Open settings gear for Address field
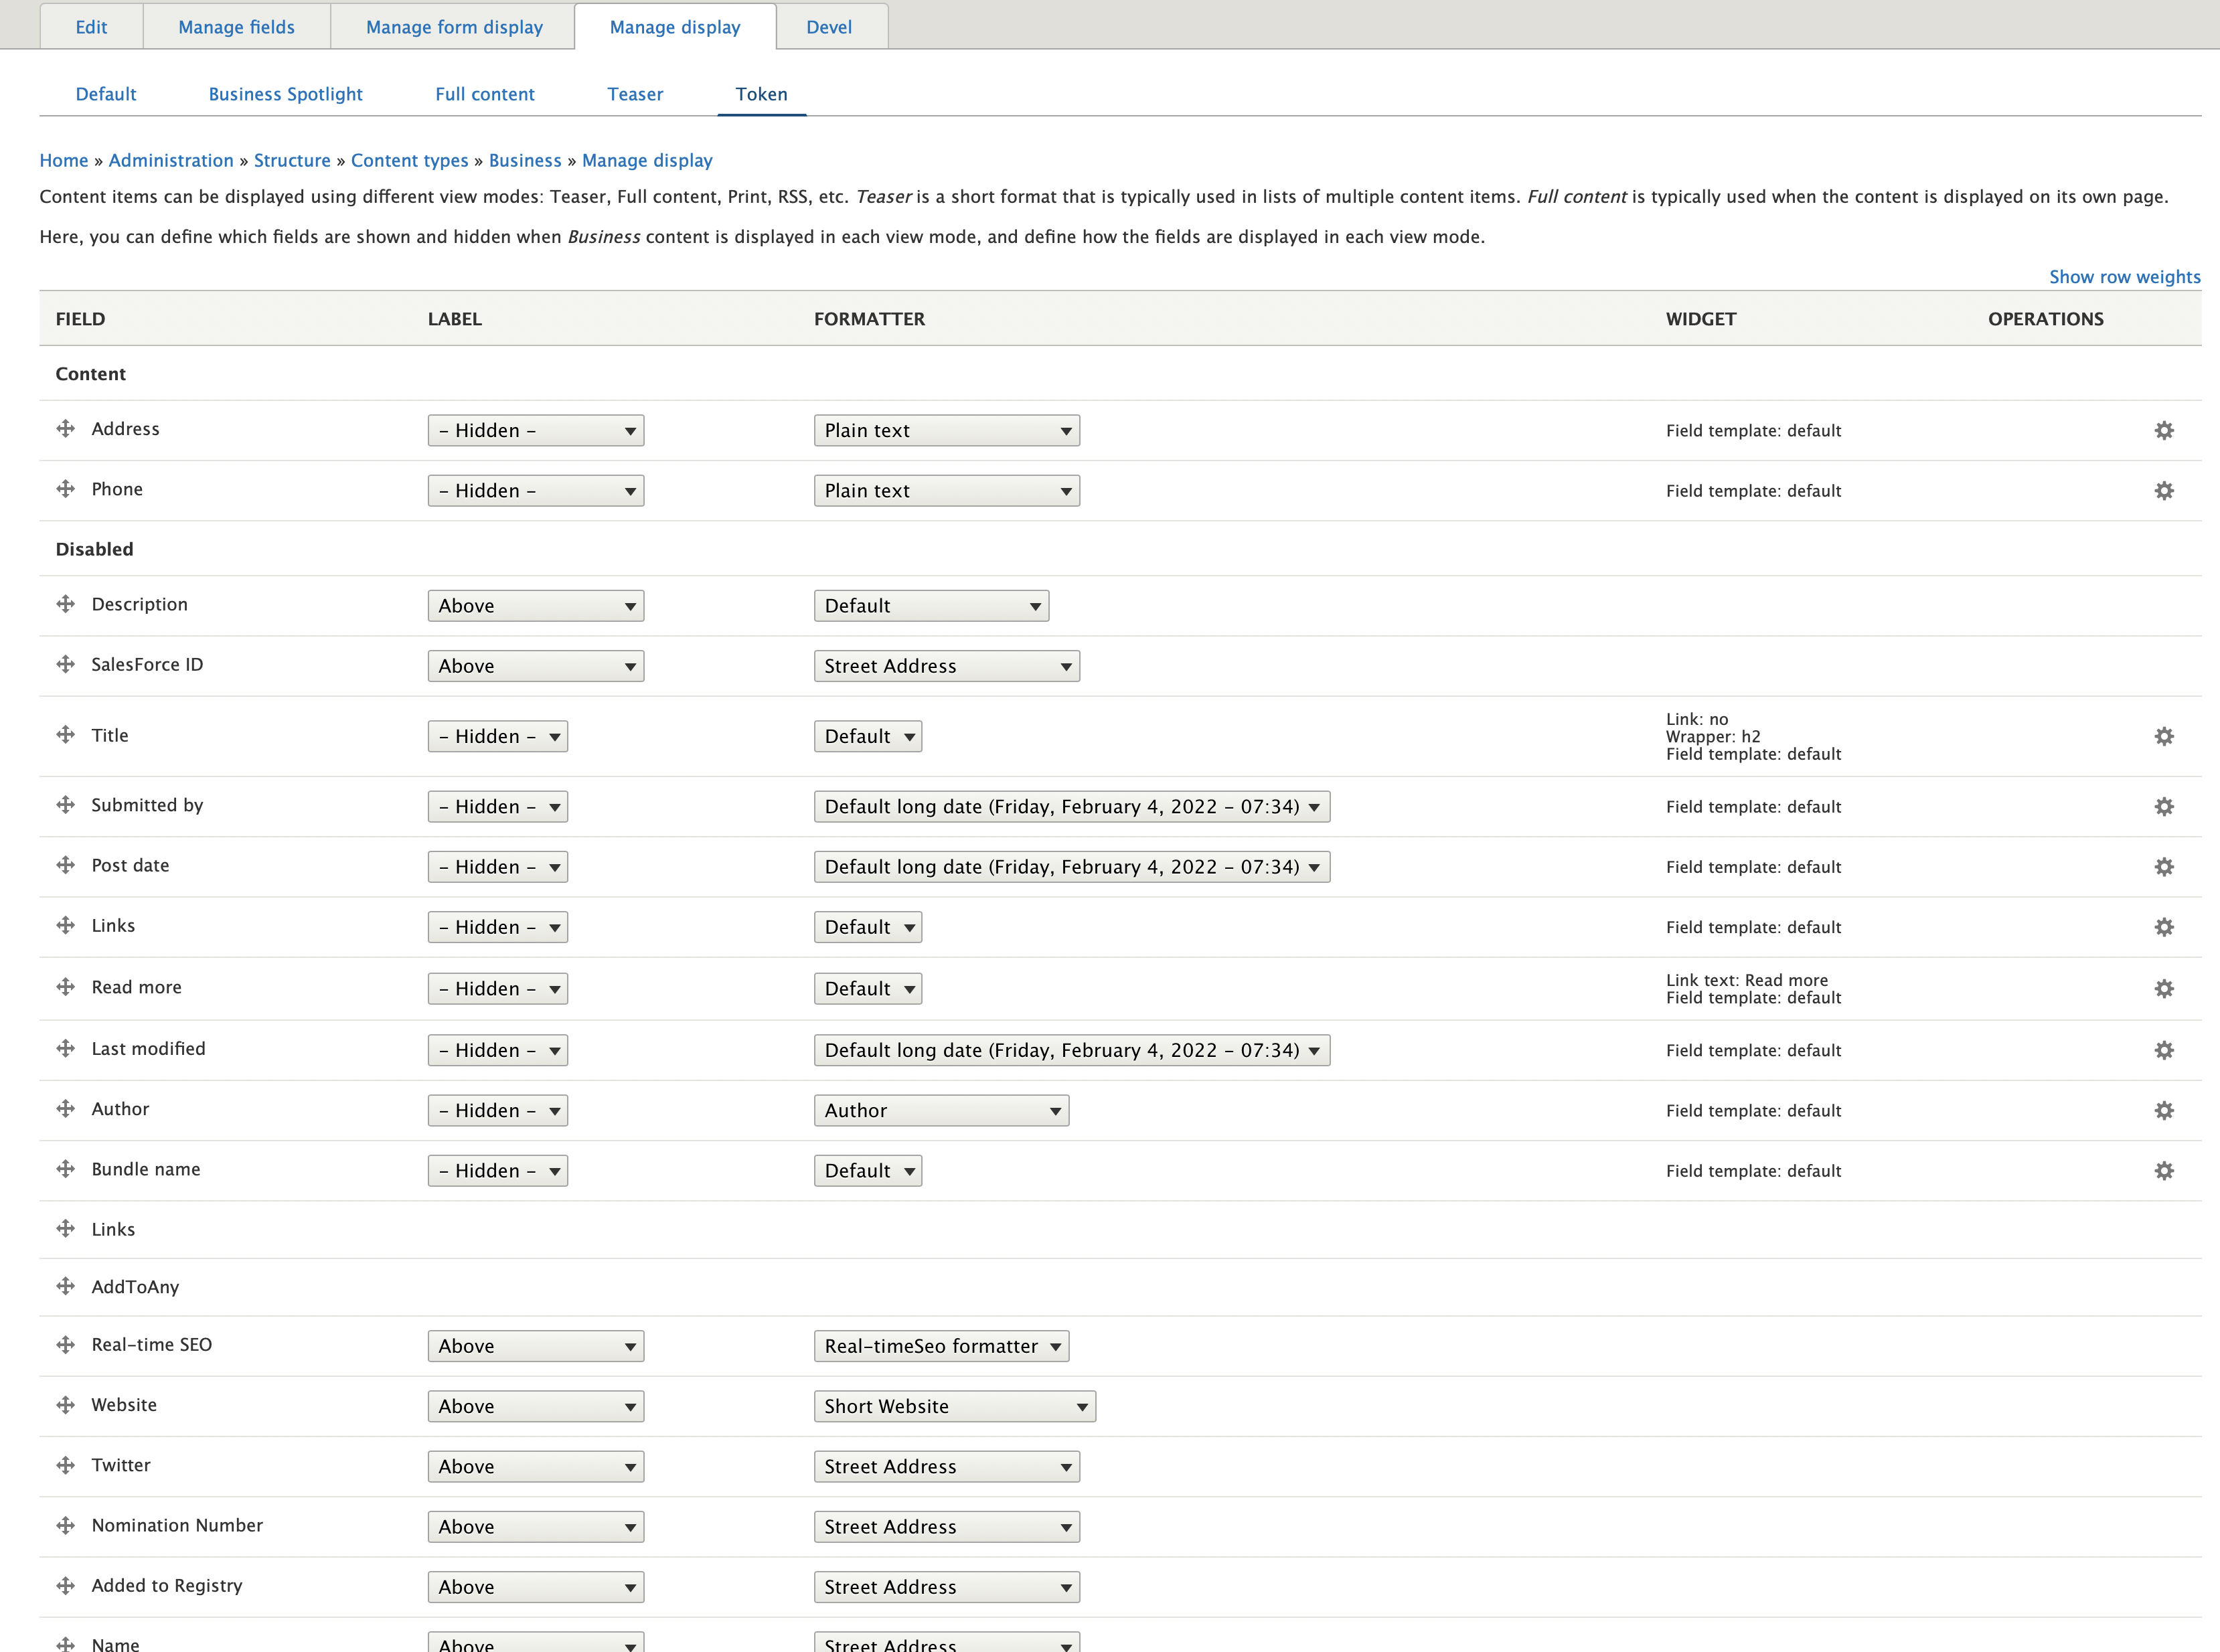This screenshot has width=2220, height=1652. [2163, 431]
